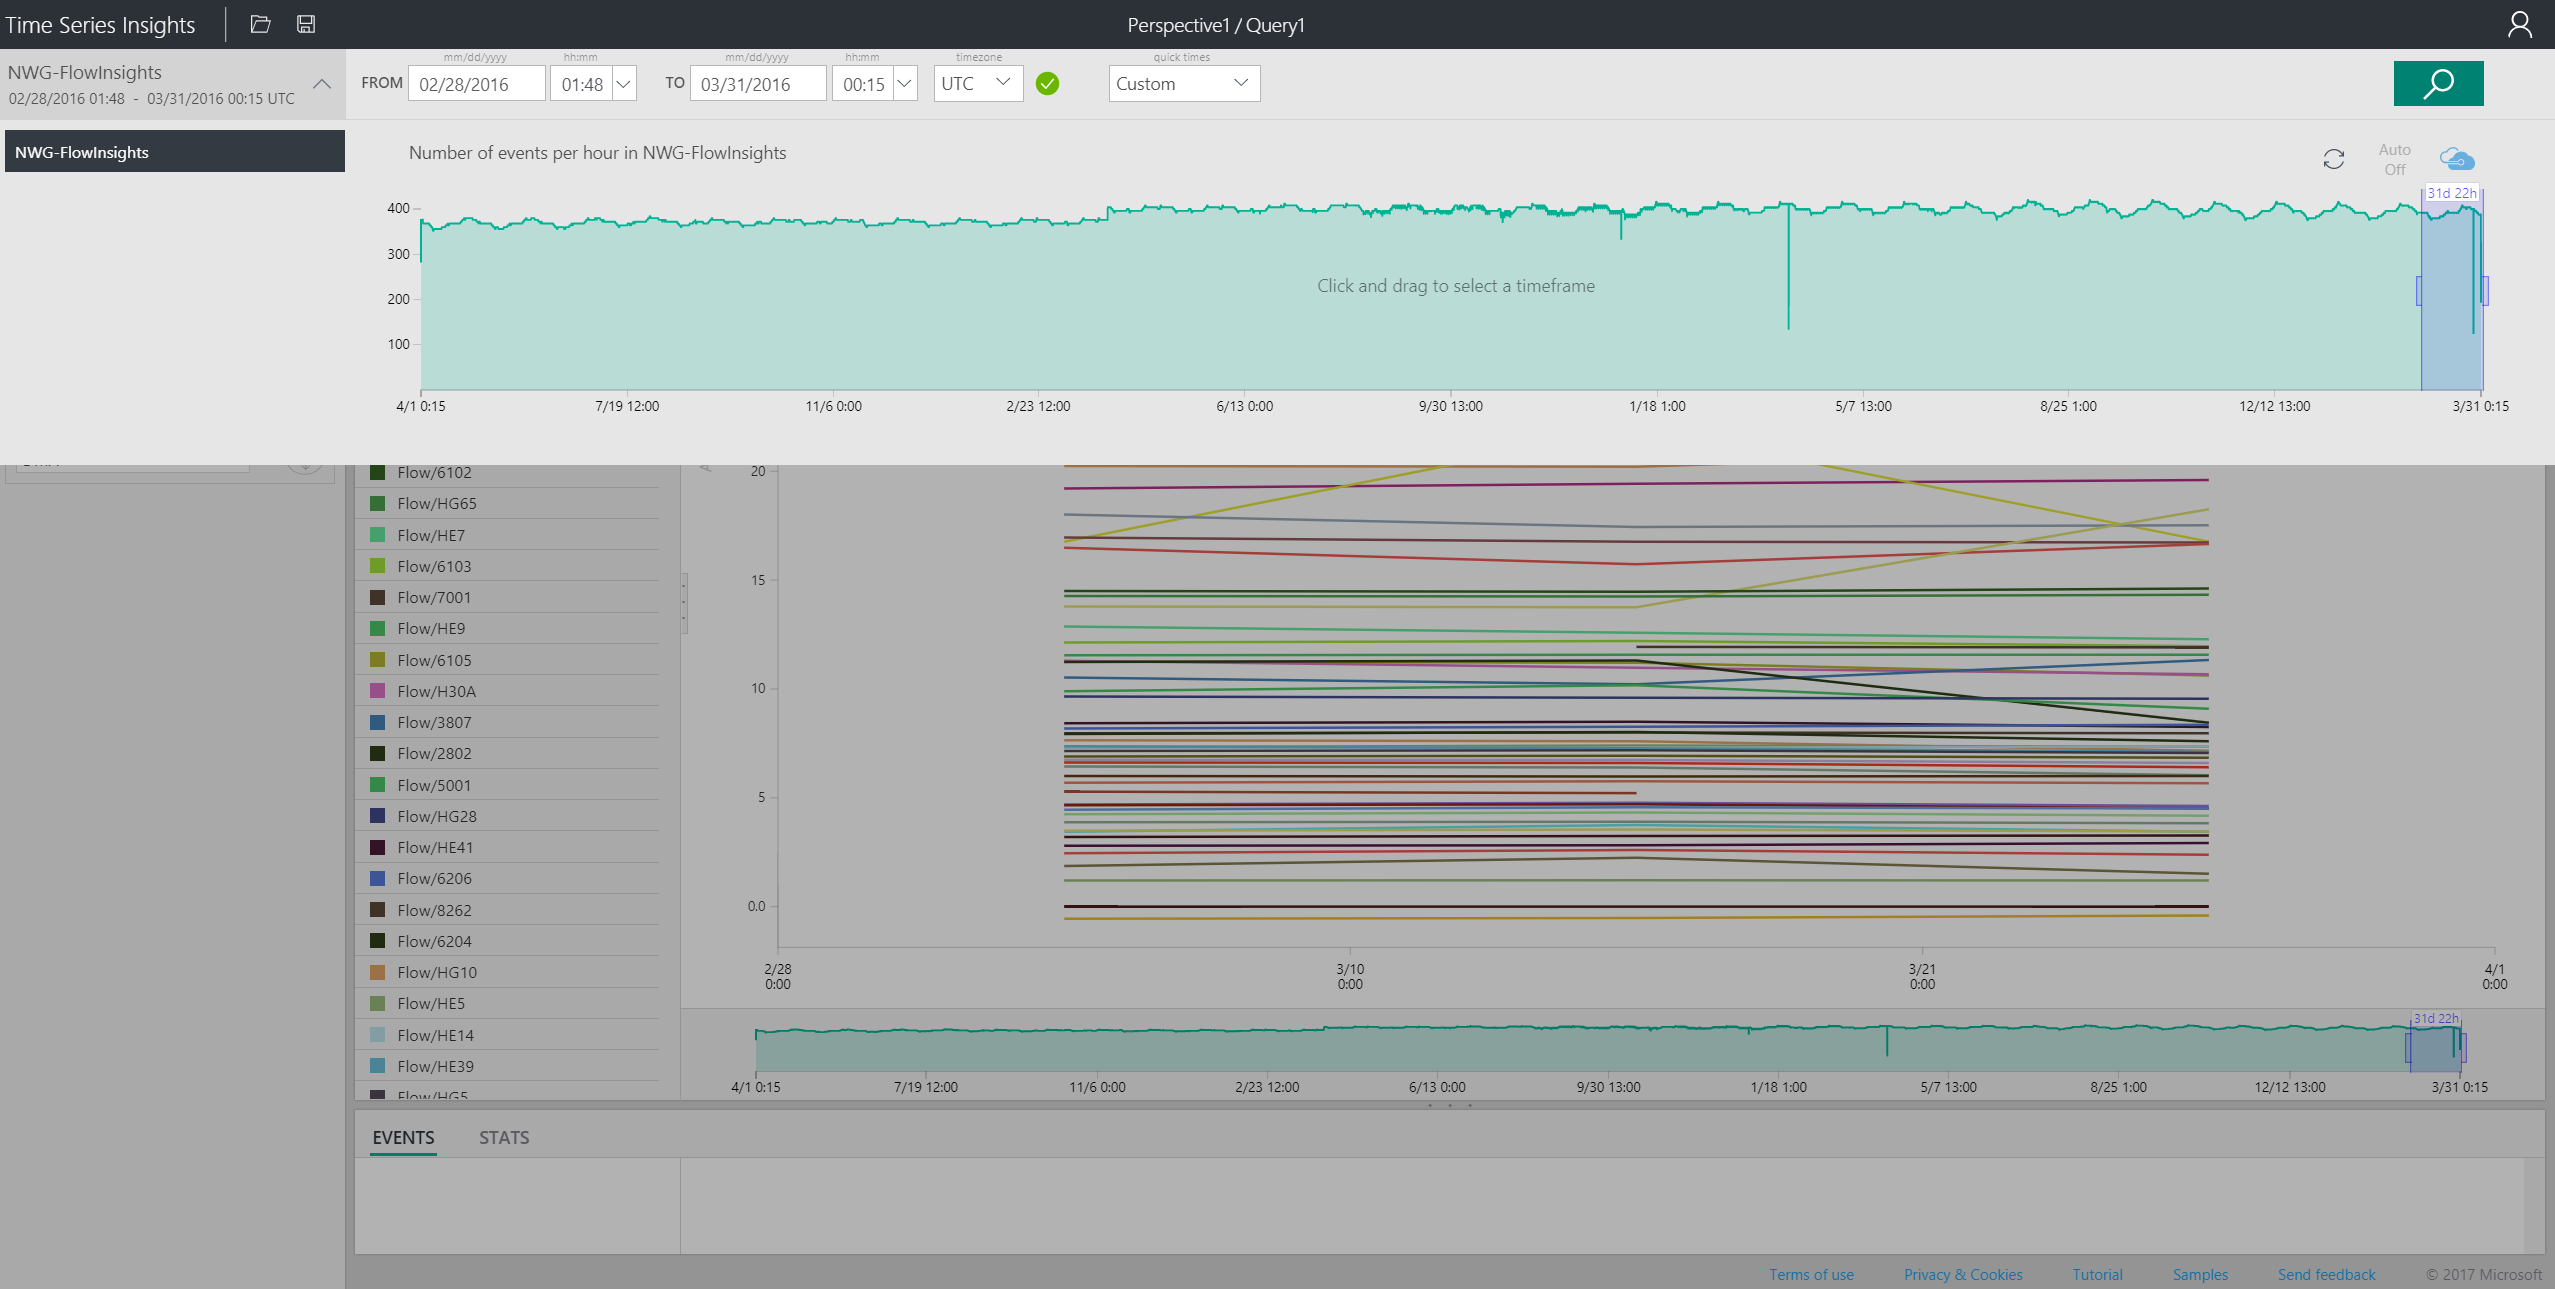
Task: Click right handle of top chart time selection
Action: (2485, 290)
